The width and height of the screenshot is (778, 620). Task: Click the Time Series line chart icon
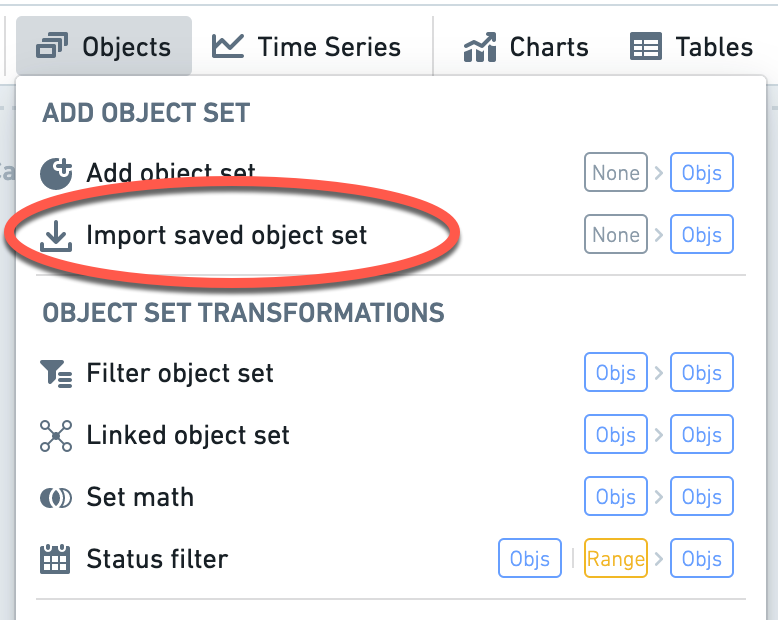click(227, 46)
